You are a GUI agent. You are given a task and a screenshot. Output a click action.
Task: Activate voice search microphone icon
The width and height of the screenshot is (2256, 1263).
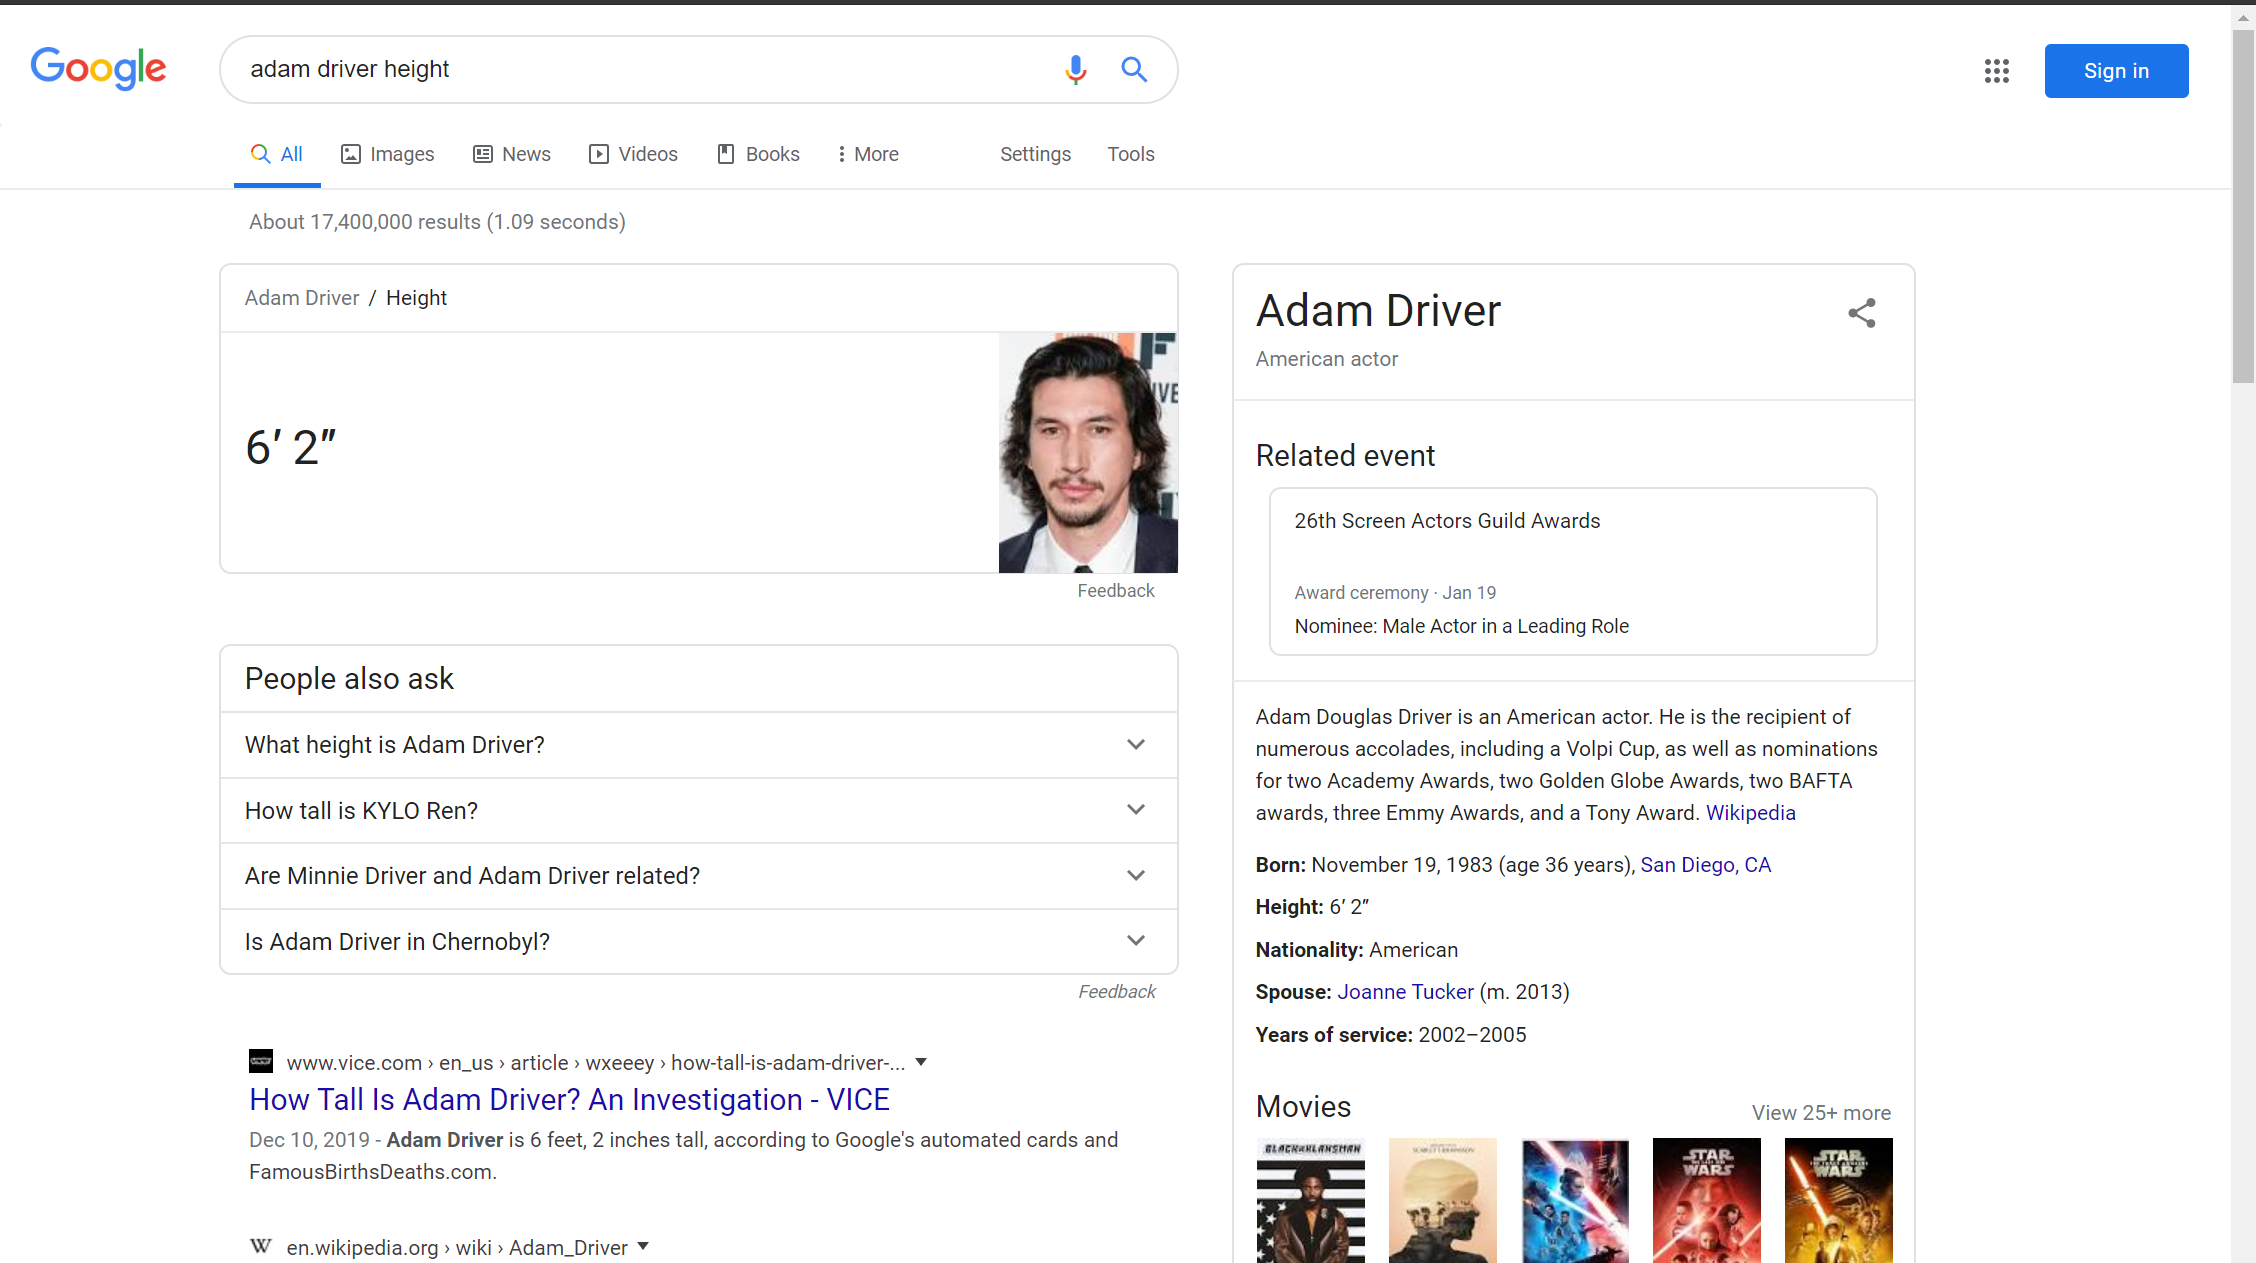(1075, 69)
